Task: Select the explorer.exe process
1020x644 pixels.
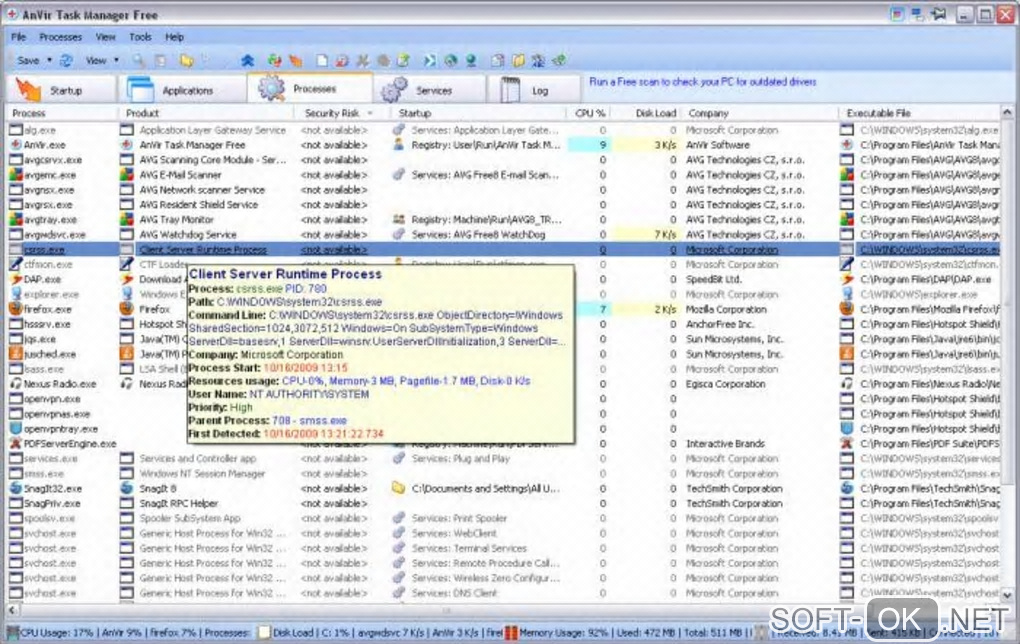Action: point(51,294)
